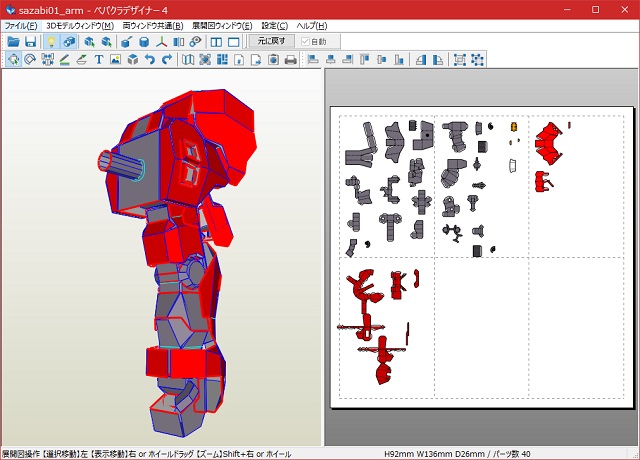
Task: Select the small orange part on second page
Action: click(514, 127)
